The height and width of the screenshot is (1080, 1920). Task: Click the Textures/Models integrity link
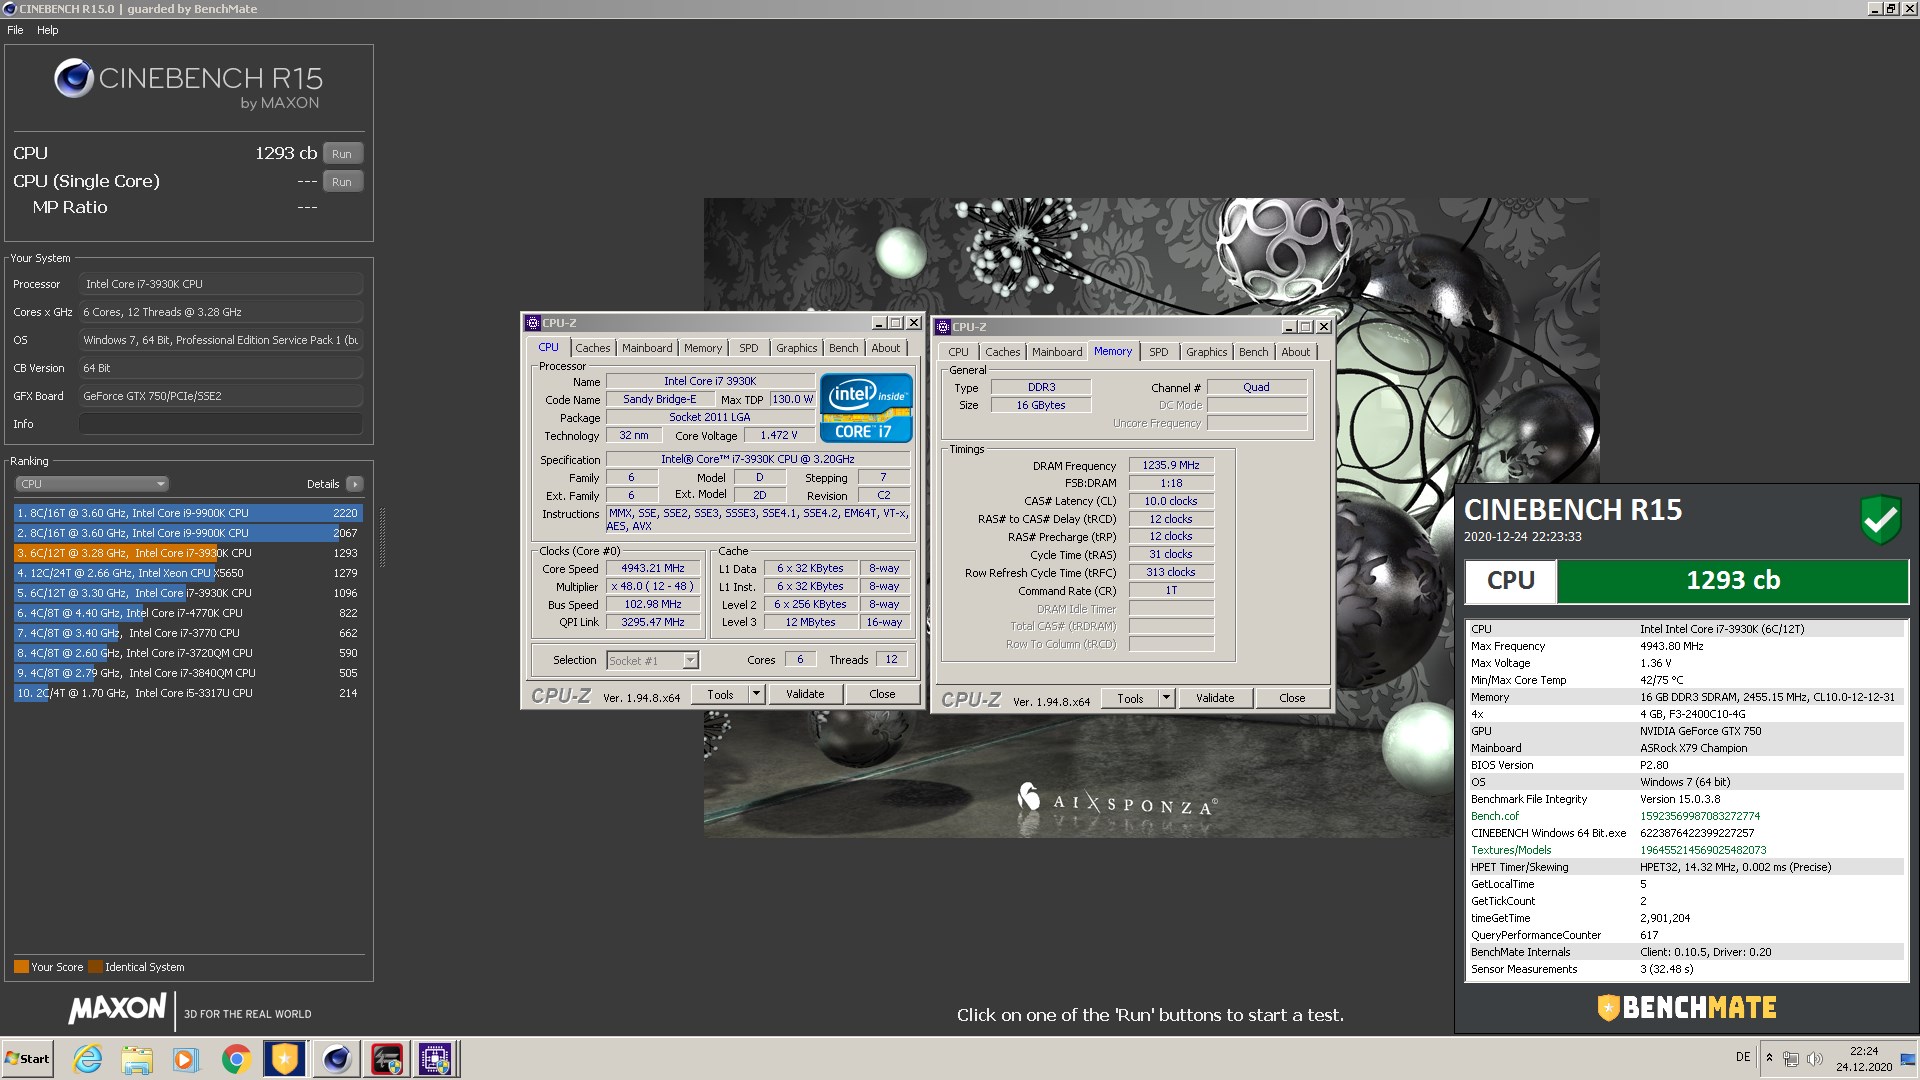pos(1510,850)
